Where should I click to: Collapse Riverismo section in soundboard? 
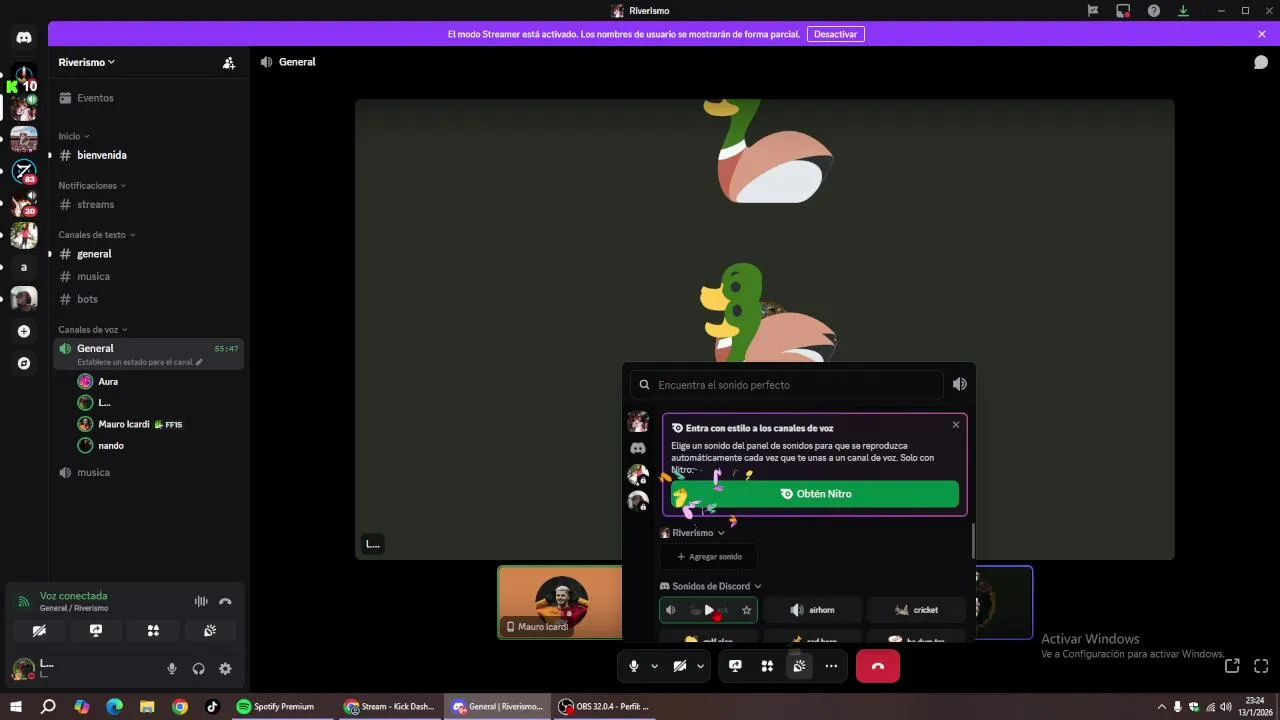point(692,533)
